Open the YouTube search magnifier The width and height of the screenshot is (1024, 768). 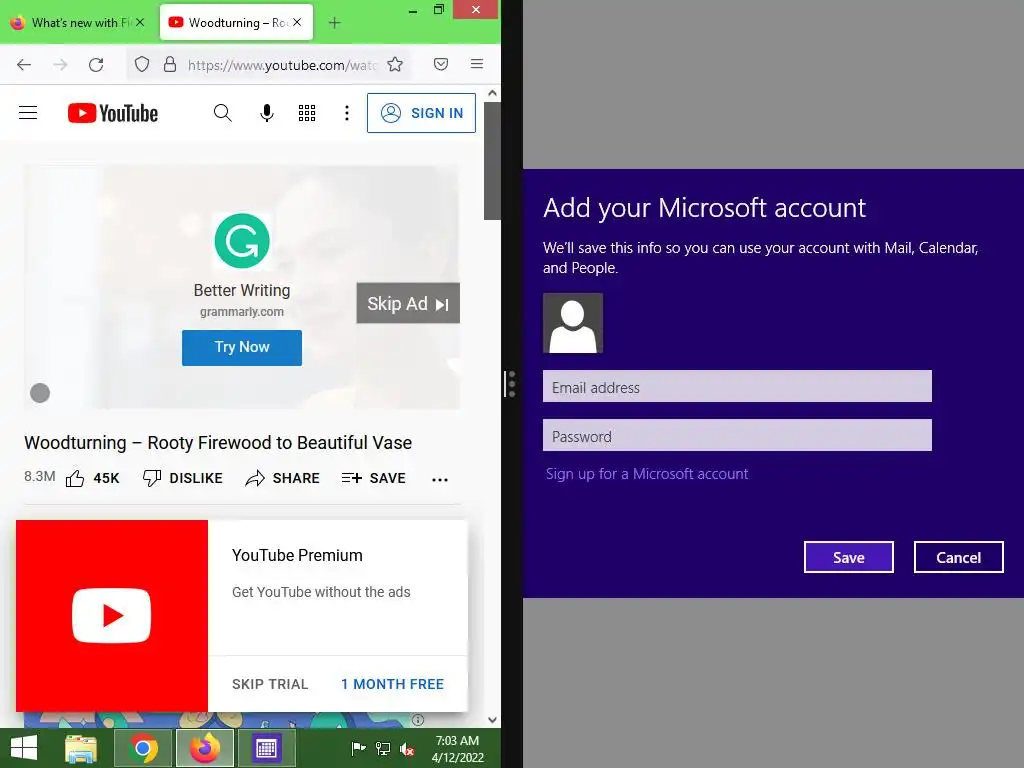223,113
